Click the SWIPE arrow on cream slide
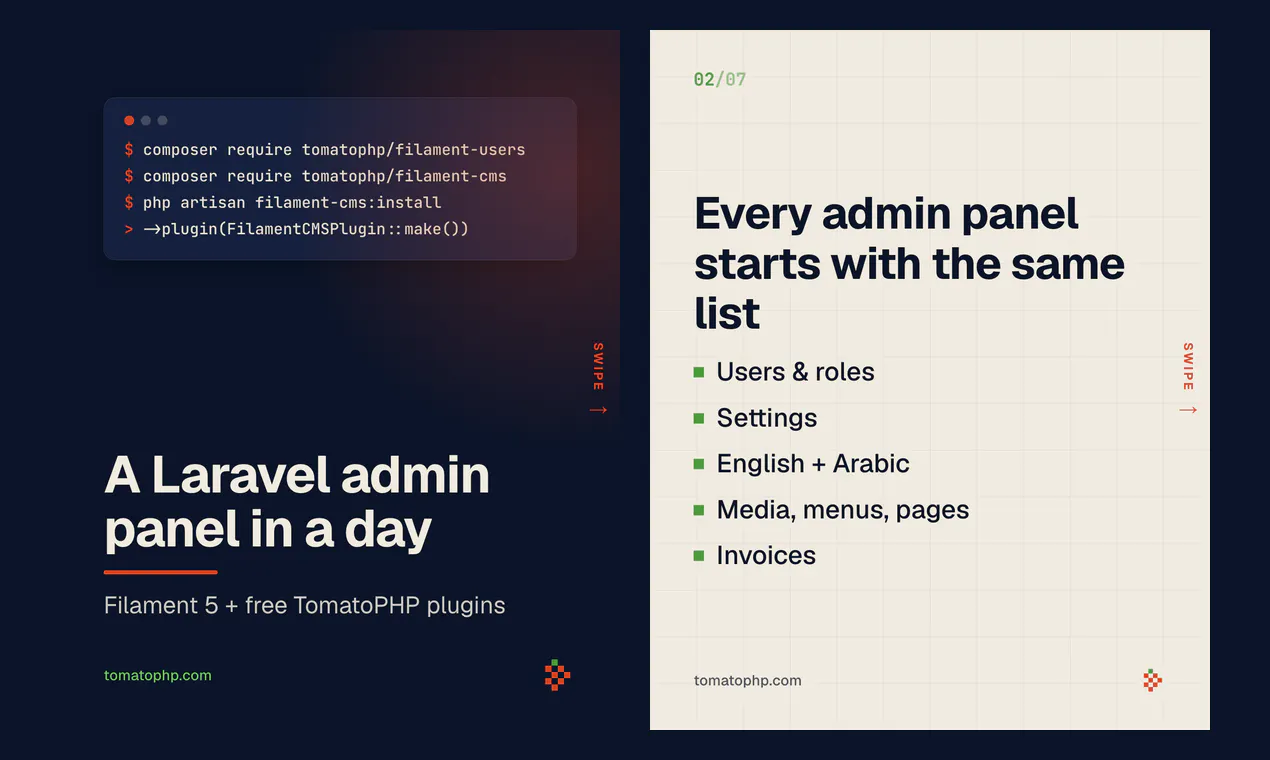 1188,409
